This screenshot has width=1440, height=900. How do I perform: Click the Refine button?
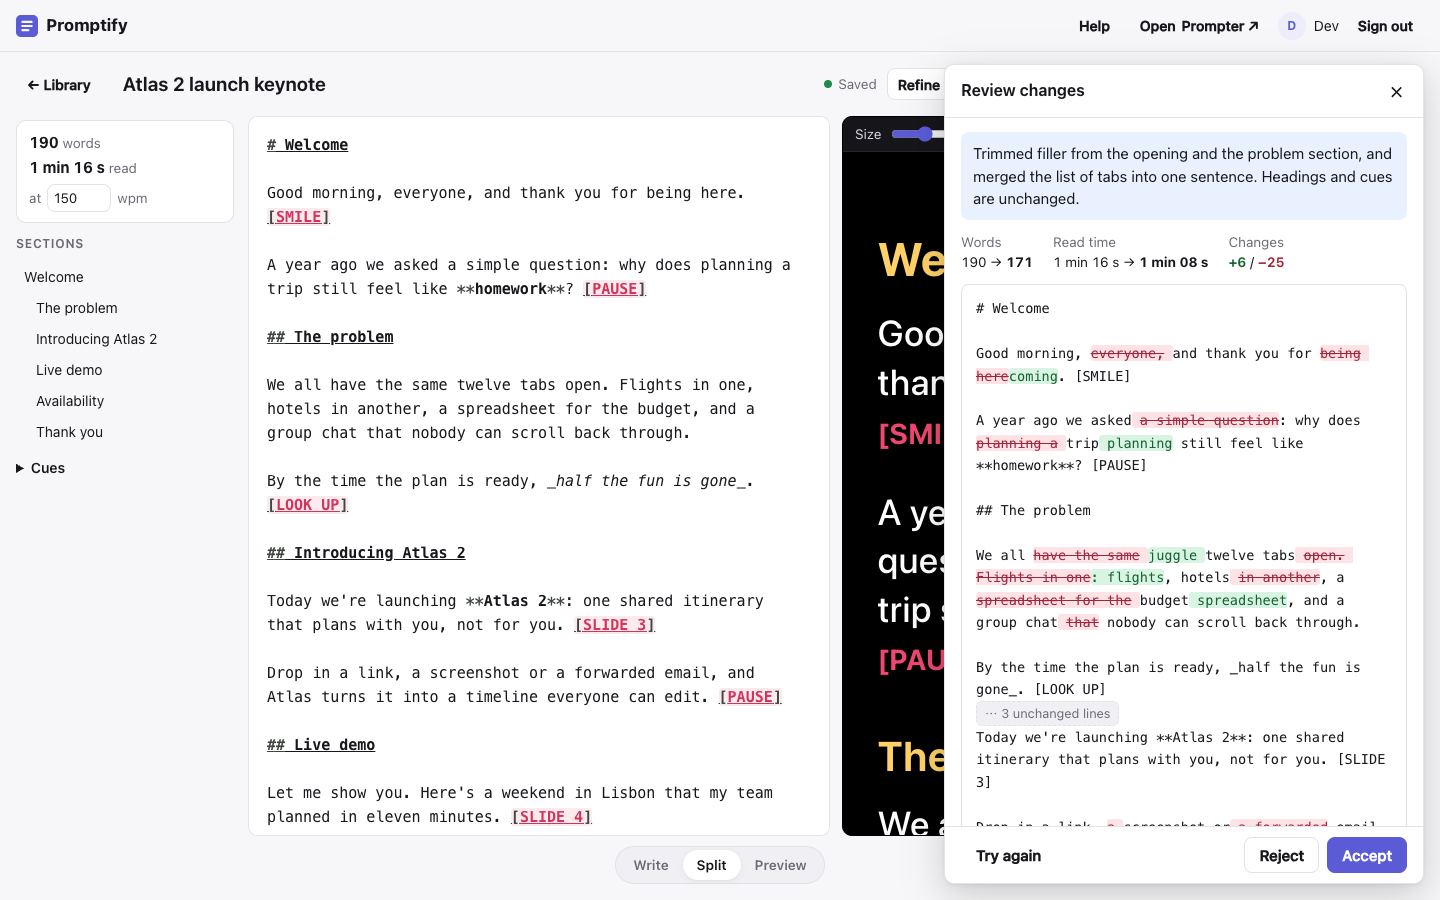click(x=918, y=85)
